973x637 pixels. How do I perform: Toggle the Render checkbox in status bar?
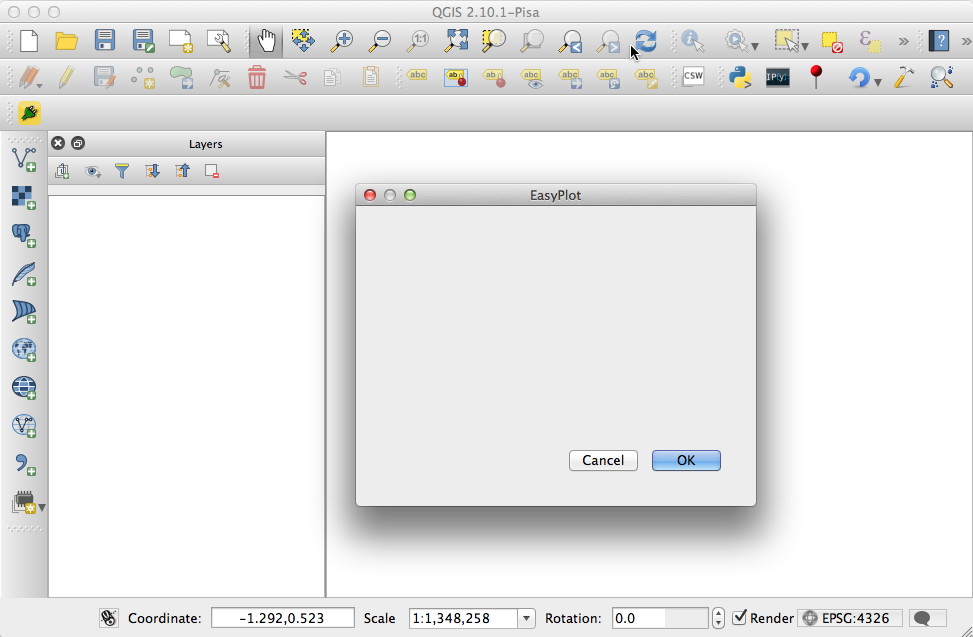(x=740, y=618)
